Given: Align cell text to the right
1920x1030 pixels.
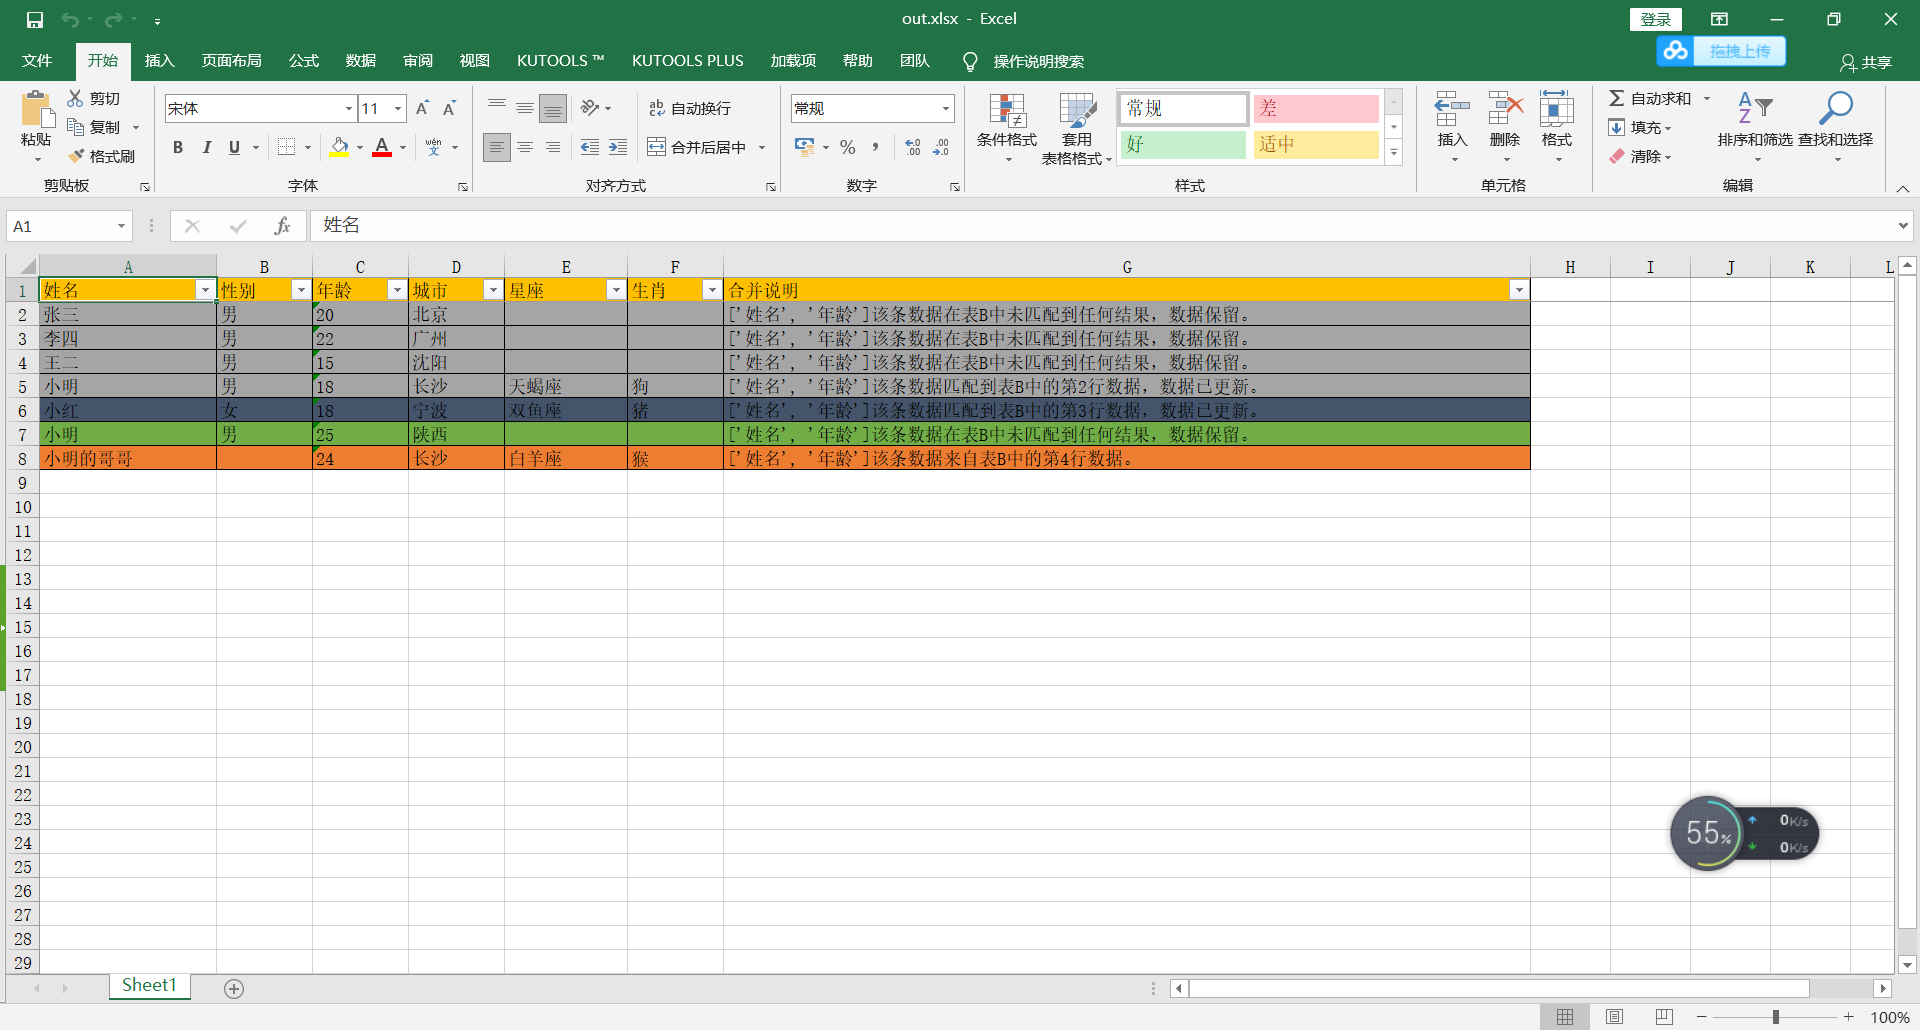Looking at the screenshot, I should pyautogui.click(x=553, y=147).
